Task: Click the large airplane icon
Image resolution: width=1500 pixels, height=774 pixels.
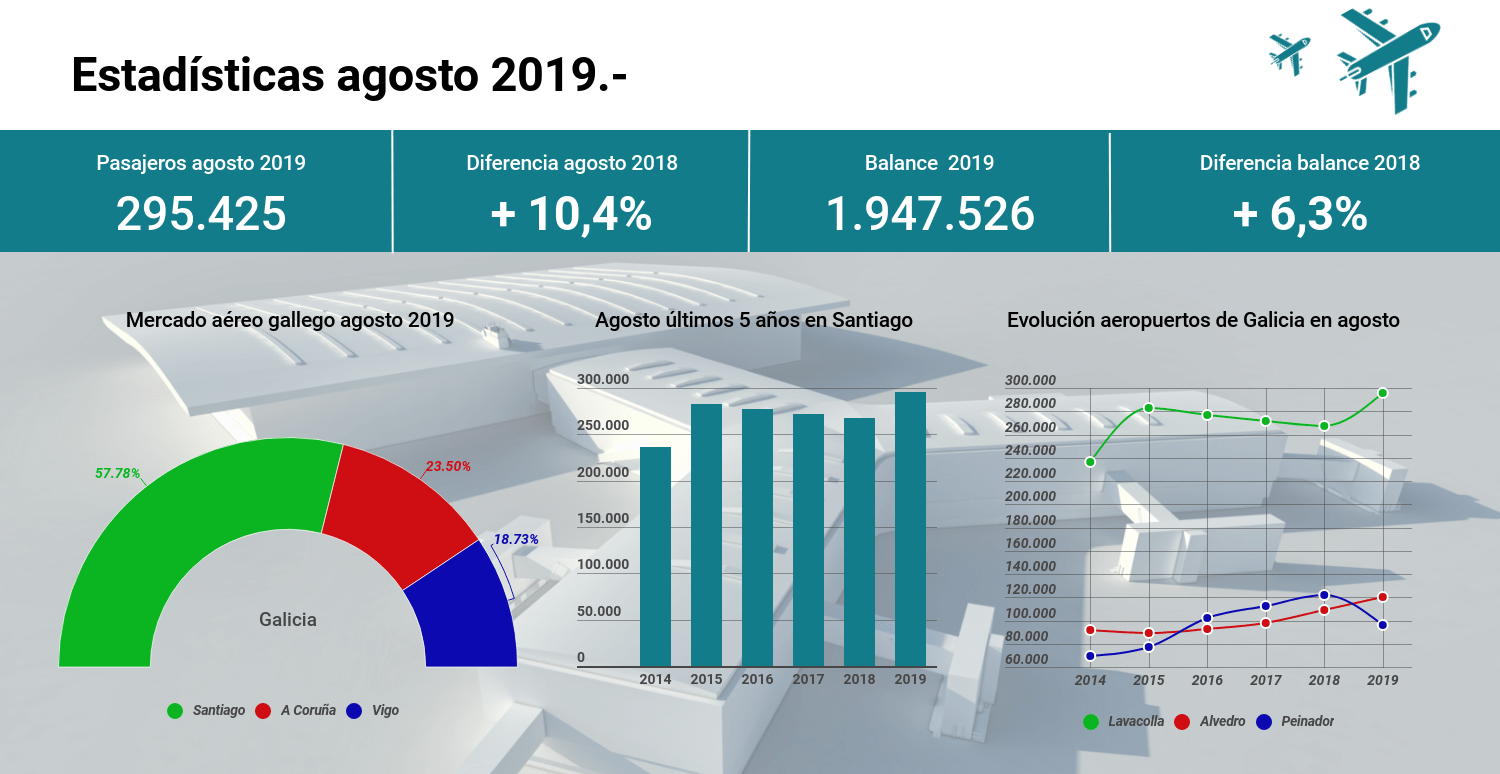Action: (1388, 60)
